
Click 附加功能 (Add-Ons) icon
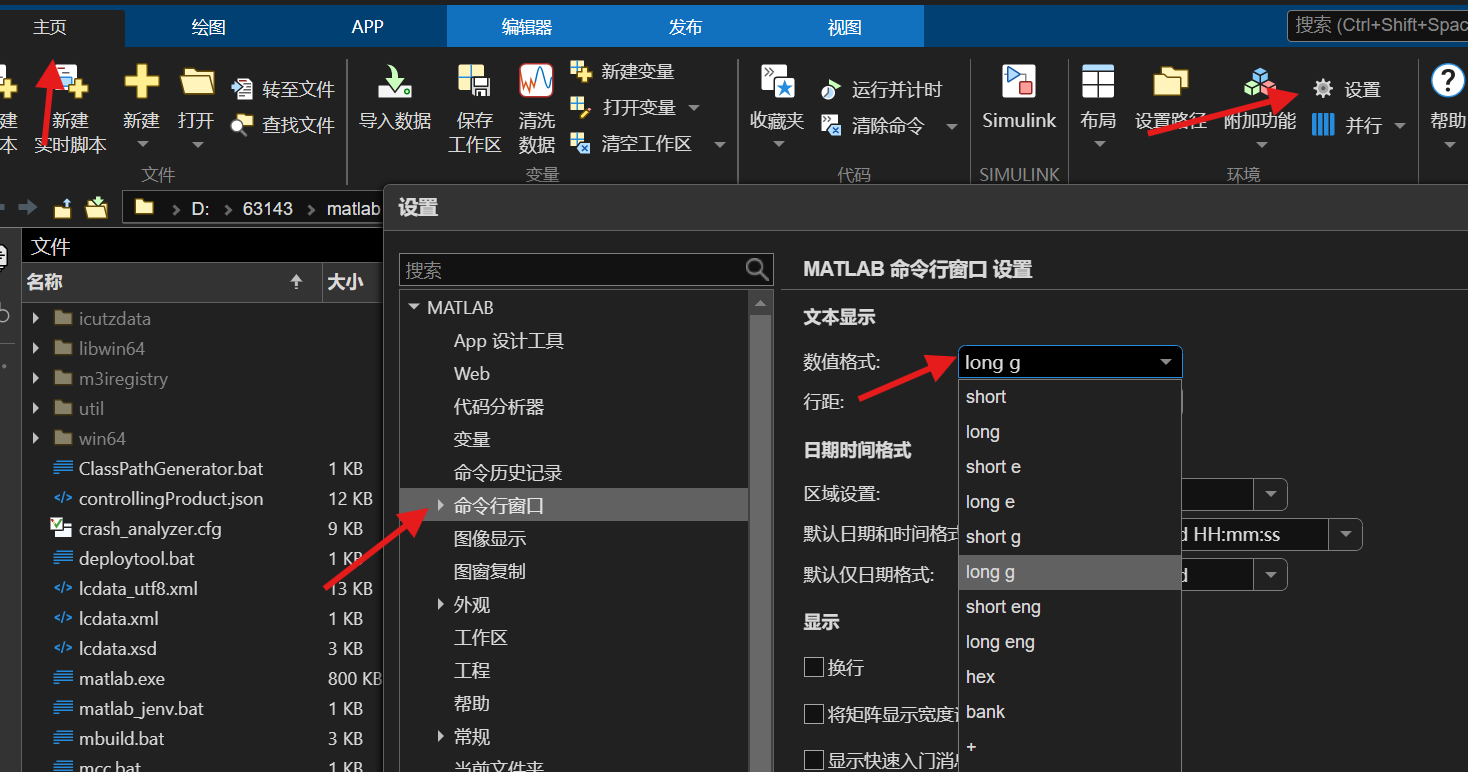1260,81
